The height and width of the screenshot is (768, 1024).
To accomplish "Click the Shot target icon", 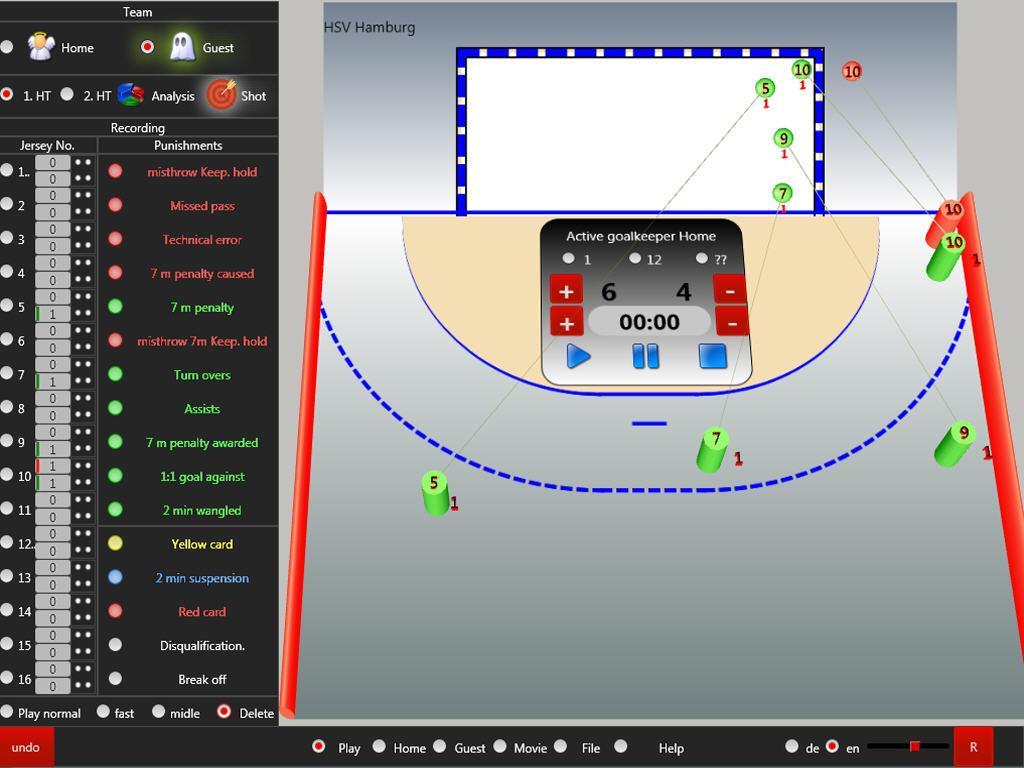I will [221, 95].
